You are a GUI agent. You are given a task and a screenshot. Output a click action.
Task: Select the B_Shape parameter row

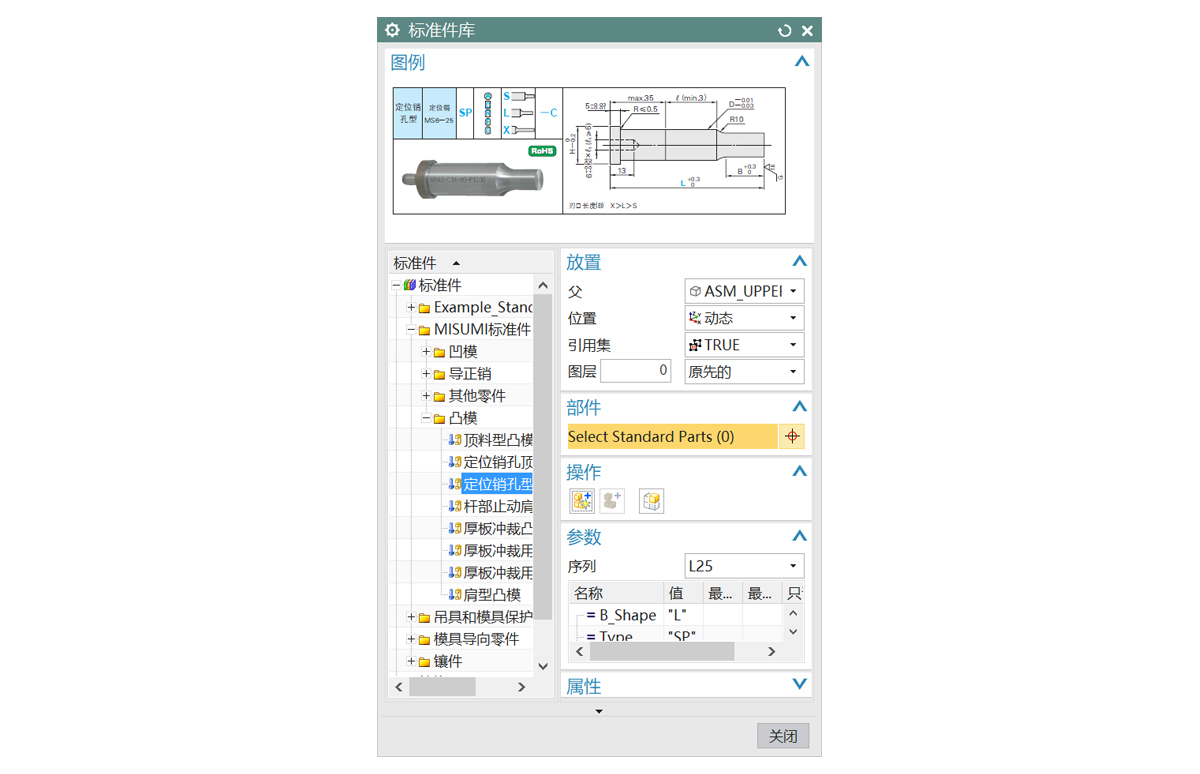click(676, 615)
